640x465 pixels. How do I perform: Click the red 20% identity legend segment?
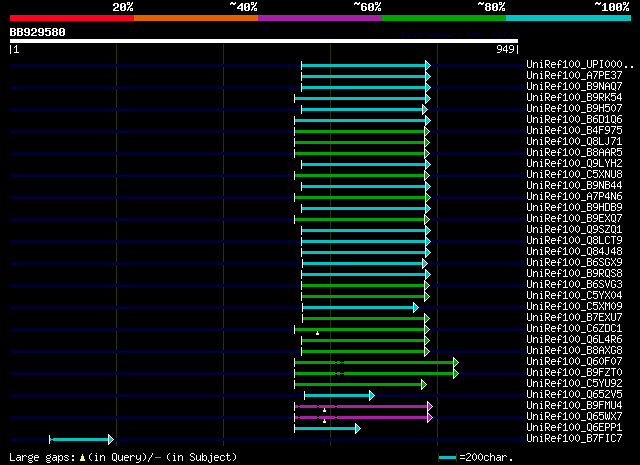pyautogui.click(x=72, y=18)
